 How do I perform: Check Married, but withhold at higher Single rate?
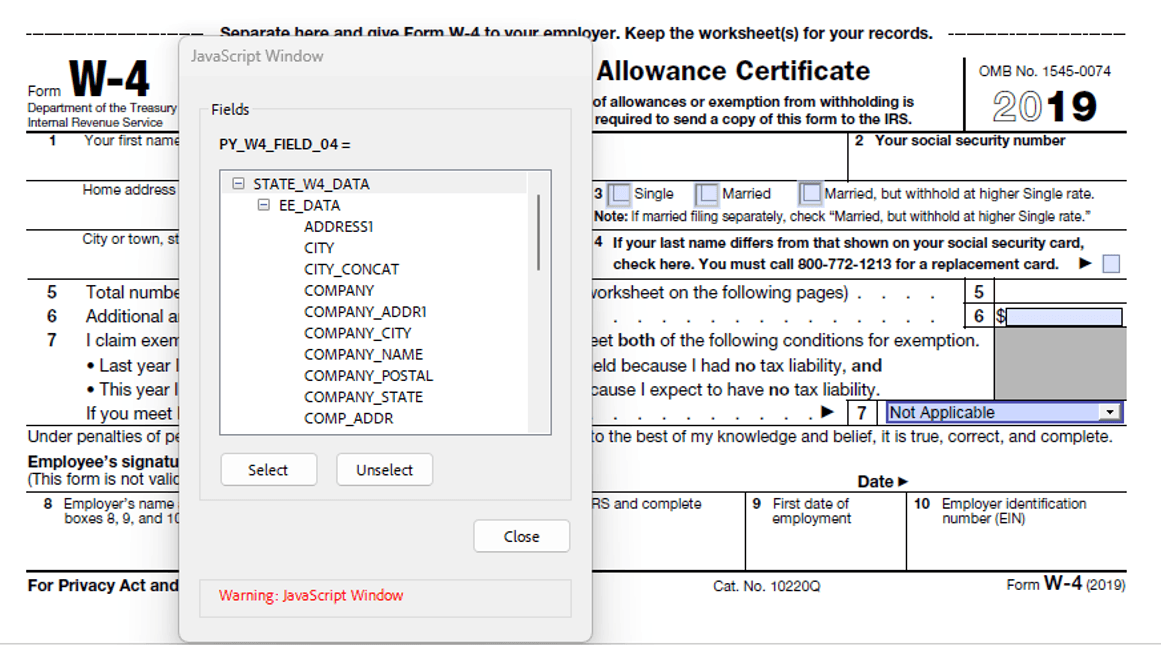click(812, 193)
